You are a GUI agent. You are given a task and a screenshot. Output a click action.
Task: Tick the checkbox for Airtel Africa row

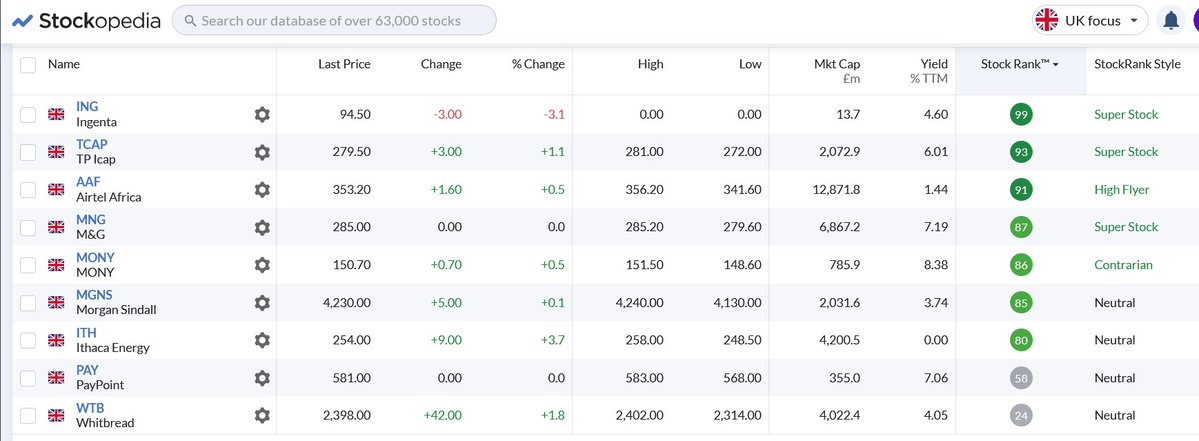28,190
